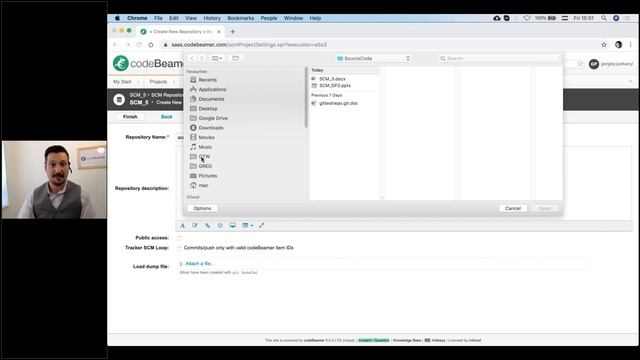Close the Create New Repository tab
The height and width of the screenshot is (360, 640).
219,31
